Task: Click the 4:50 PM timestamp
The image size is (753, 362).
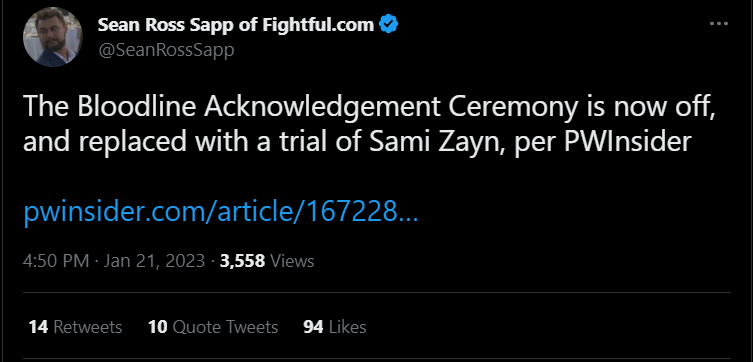Action: coord(56,261)
